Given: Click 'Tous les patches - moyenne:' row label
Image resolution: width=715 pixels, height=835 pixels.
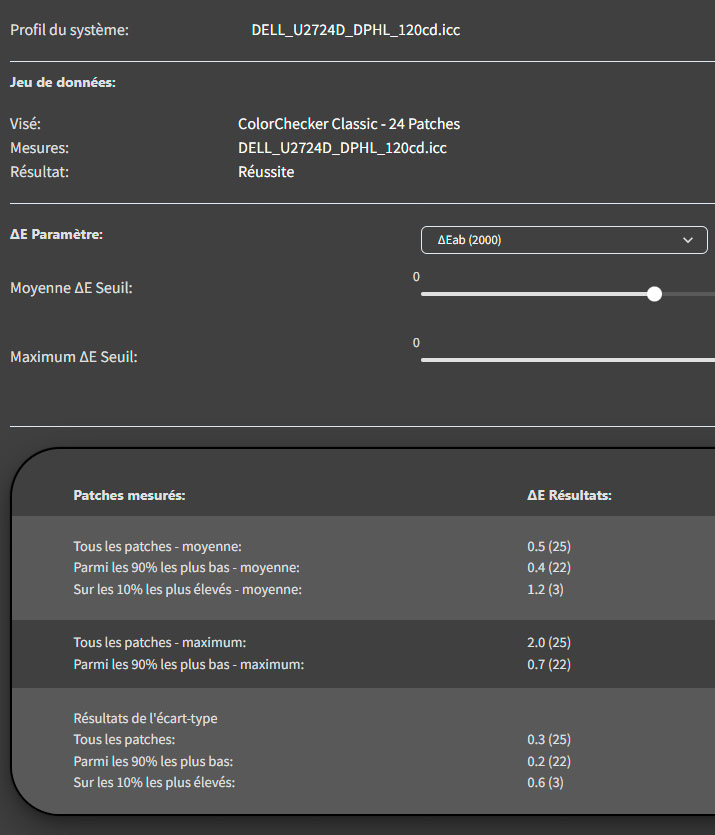Looking at the screenshot, I should (x=158, y=546).
